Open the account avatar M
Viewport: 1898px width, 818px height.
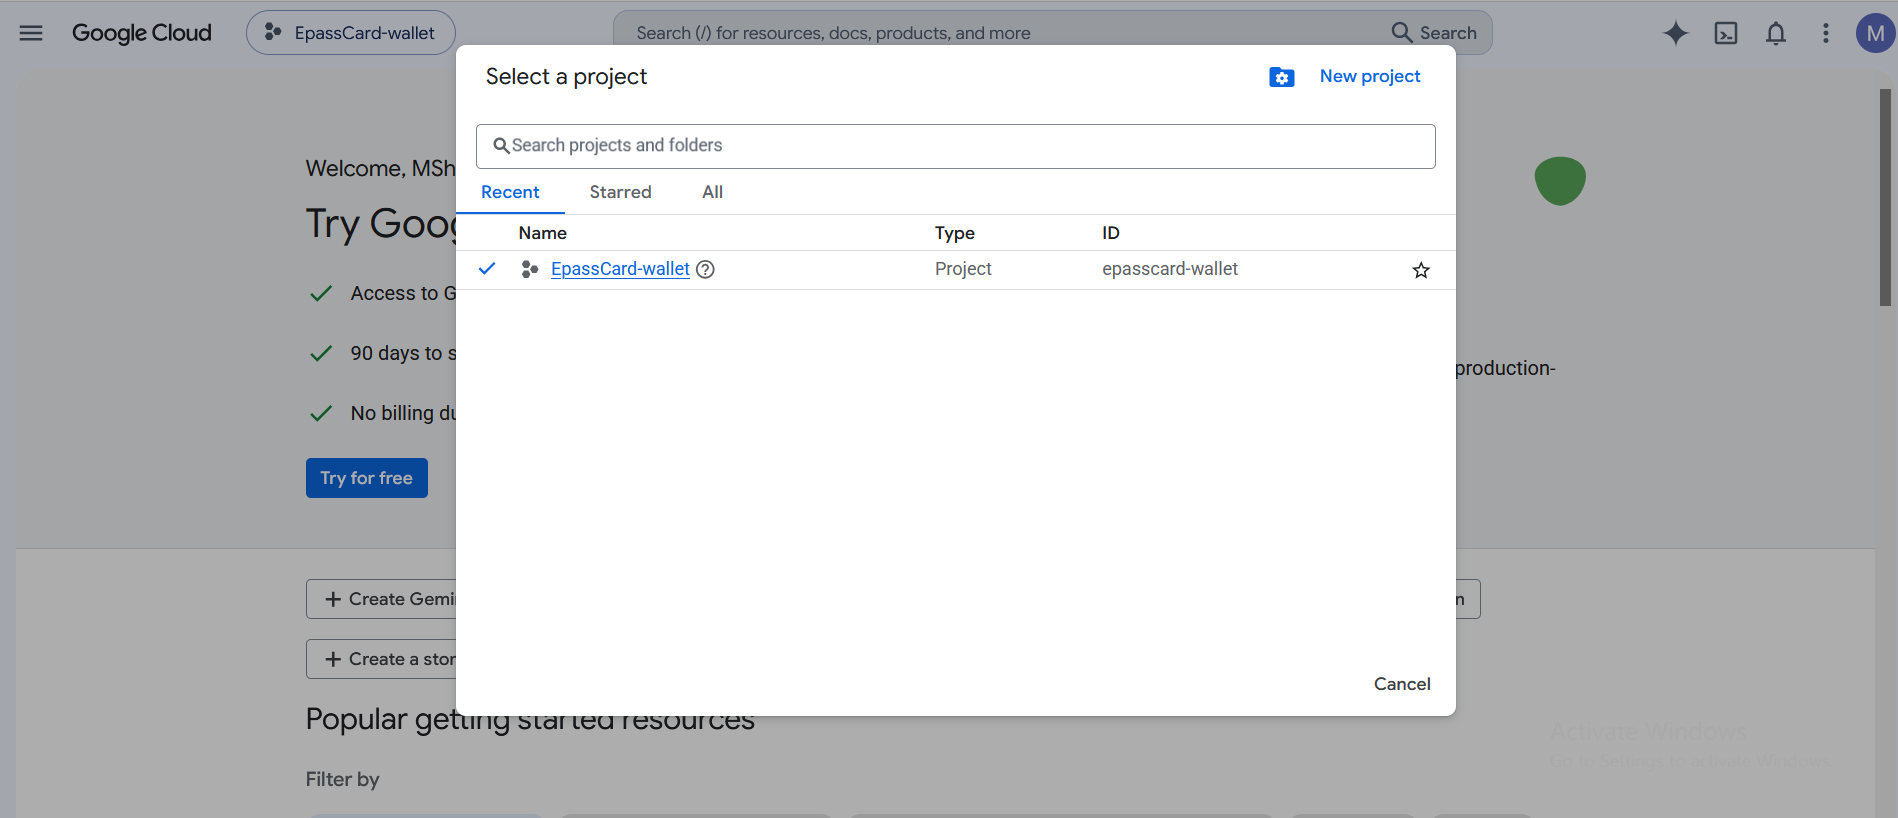(1876, 33)
